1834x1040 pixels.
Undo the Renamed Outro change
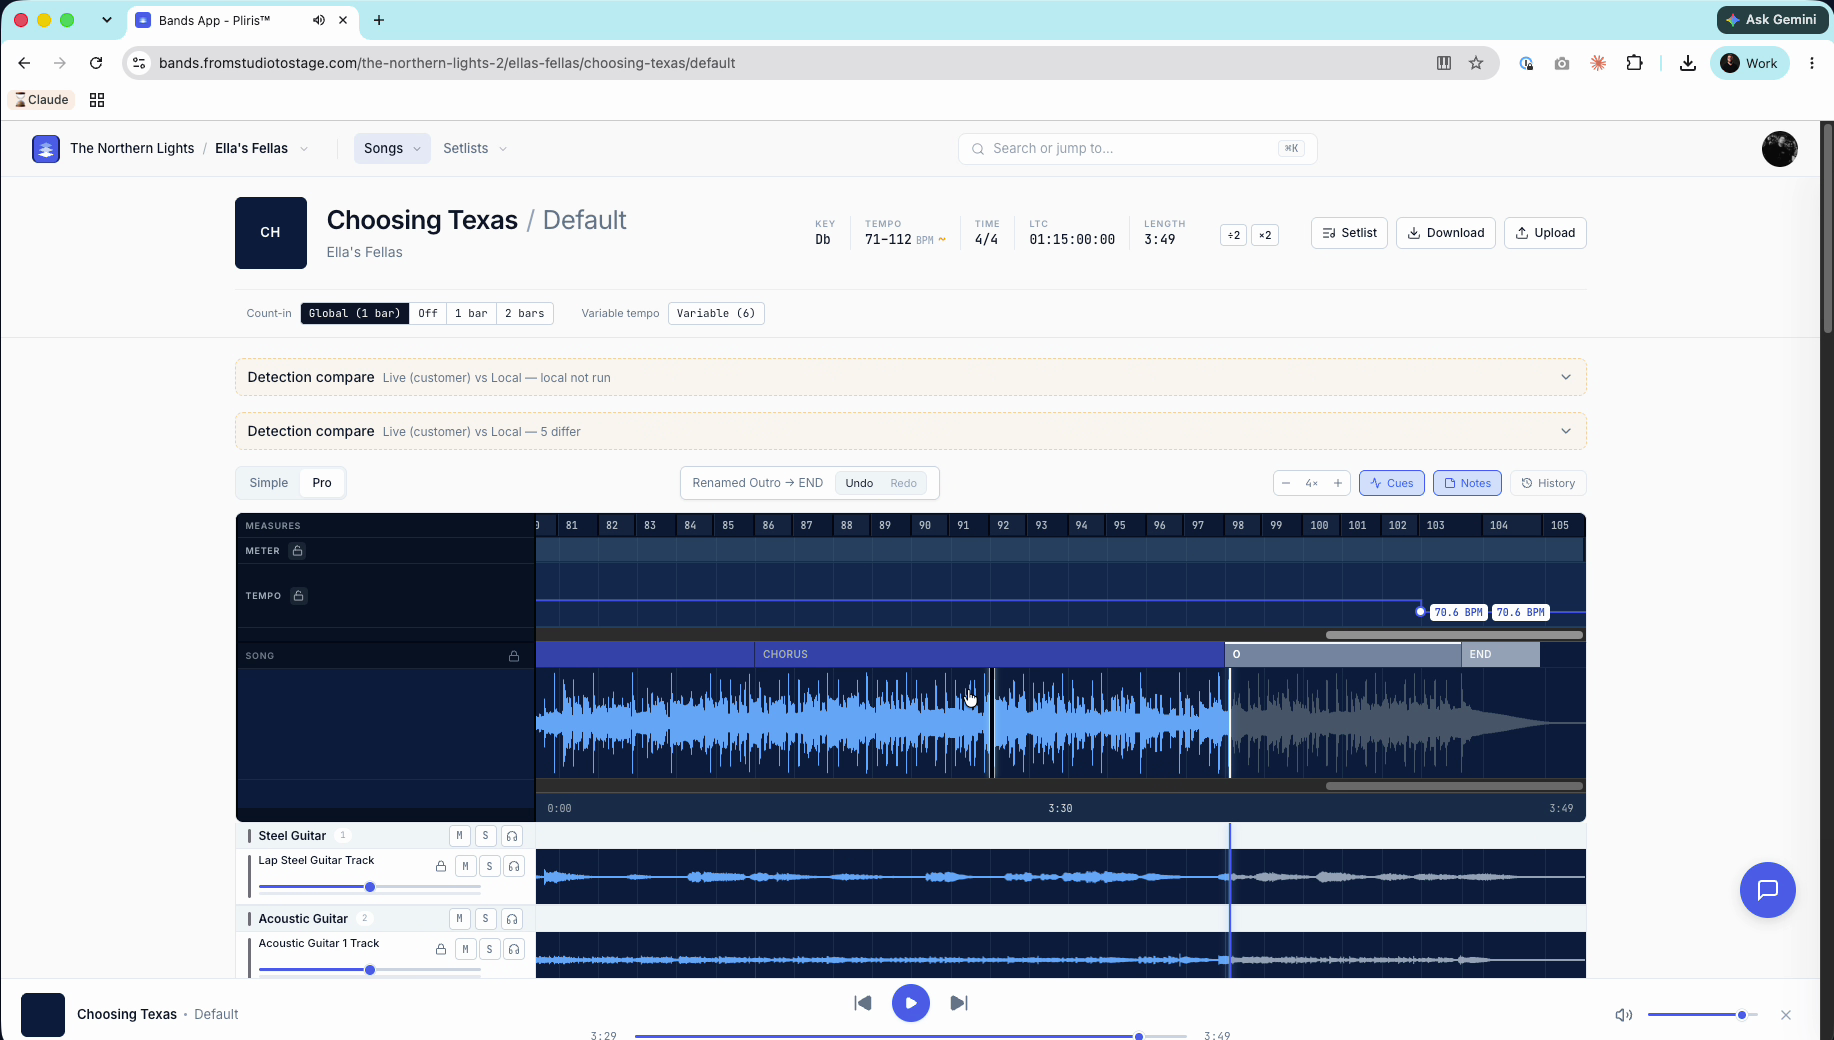[859, 483]
